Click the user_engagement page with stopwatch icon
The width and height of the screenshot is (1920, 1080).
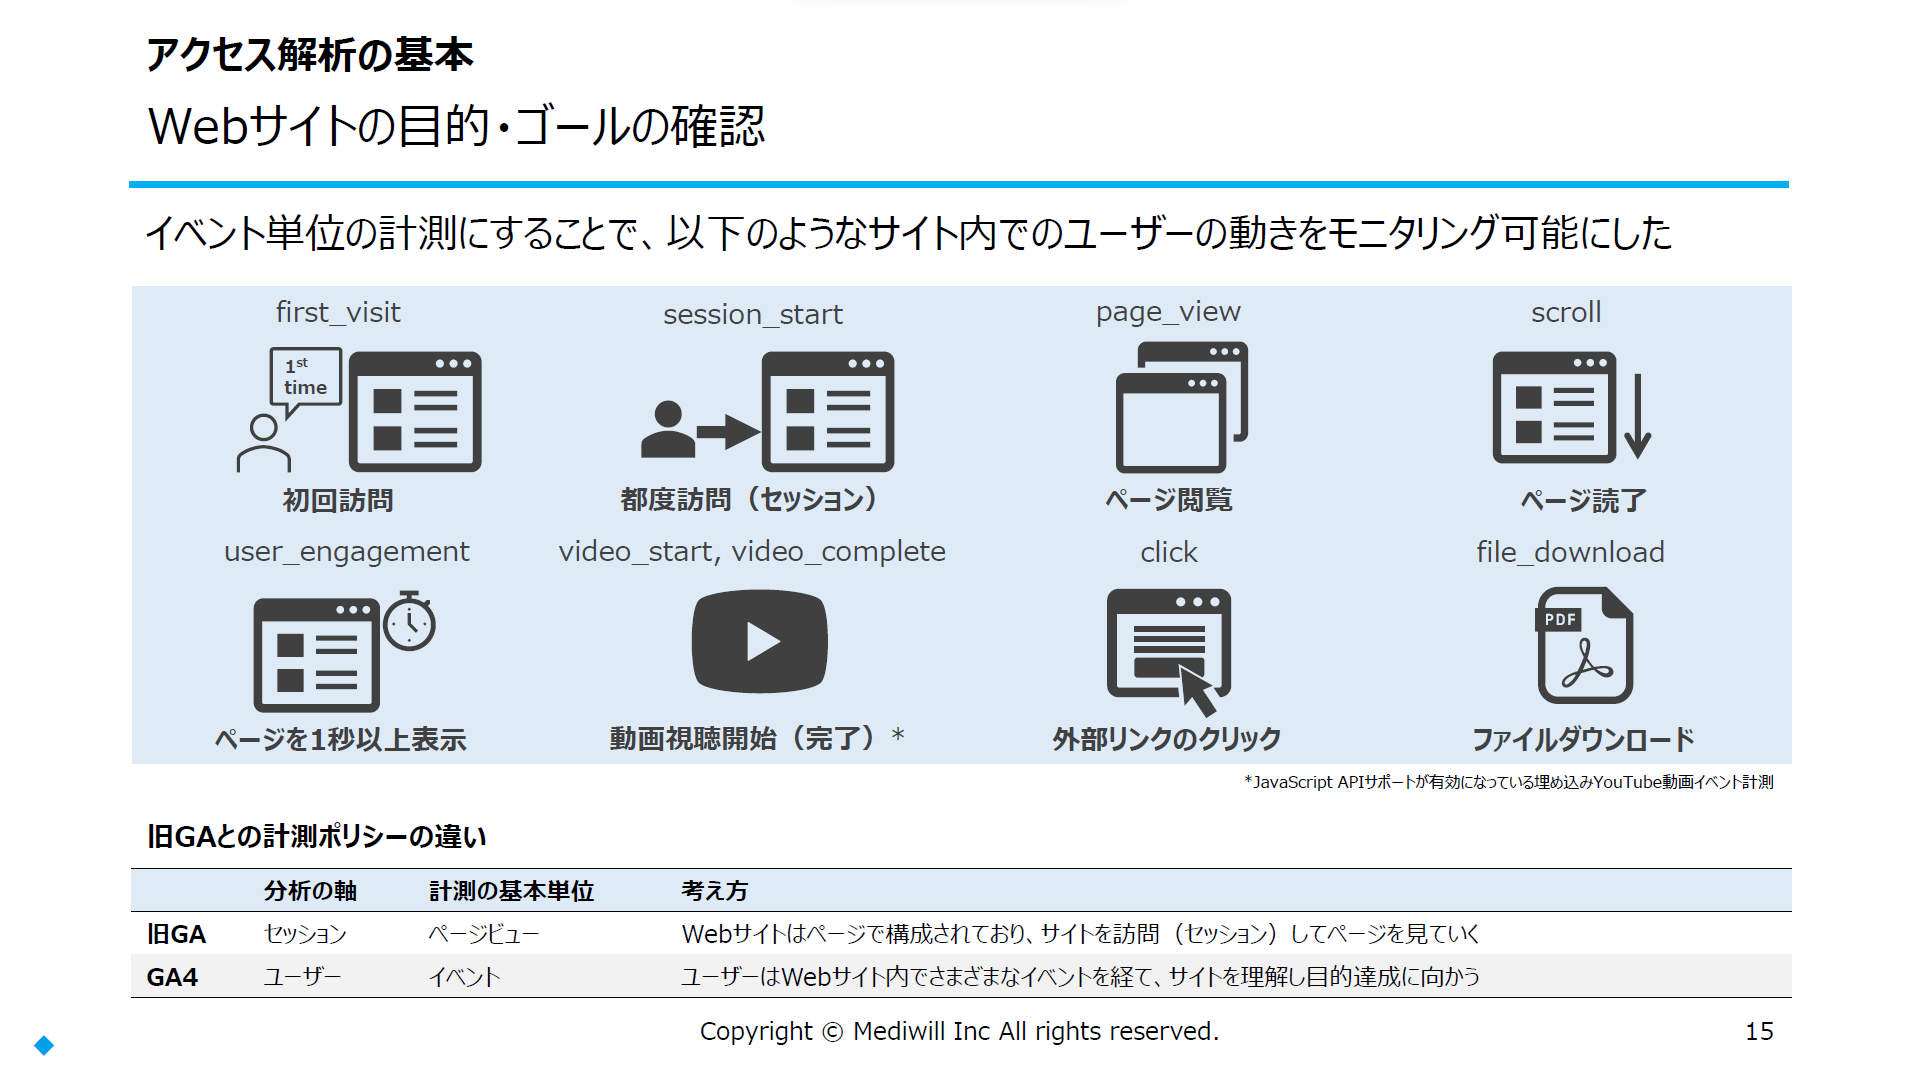coord(345,651)
